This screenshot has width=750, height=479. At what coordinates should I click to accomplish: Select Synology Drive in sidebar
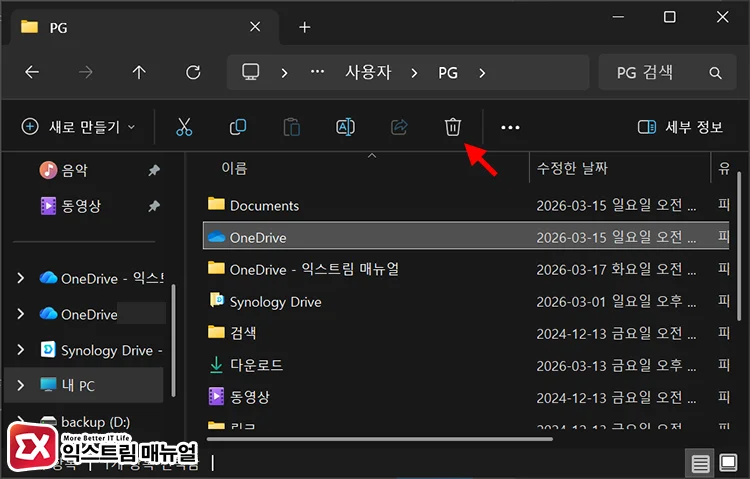tap(101, 350)
